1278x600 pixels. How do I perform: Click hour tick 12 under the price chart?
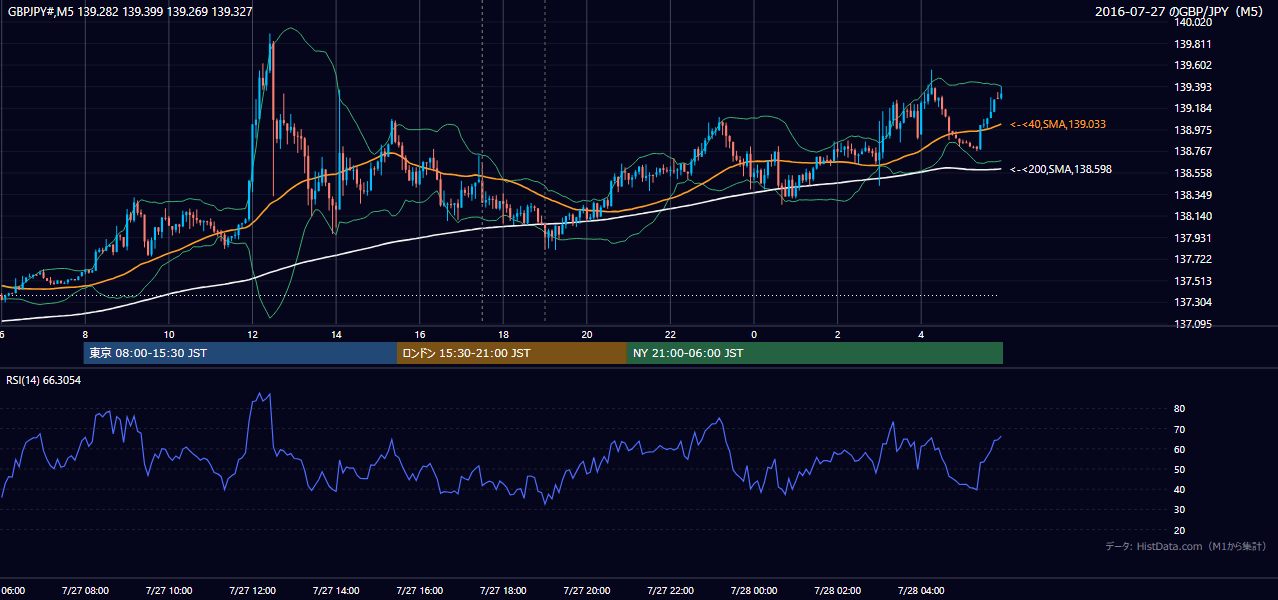(x=253, y=334)
